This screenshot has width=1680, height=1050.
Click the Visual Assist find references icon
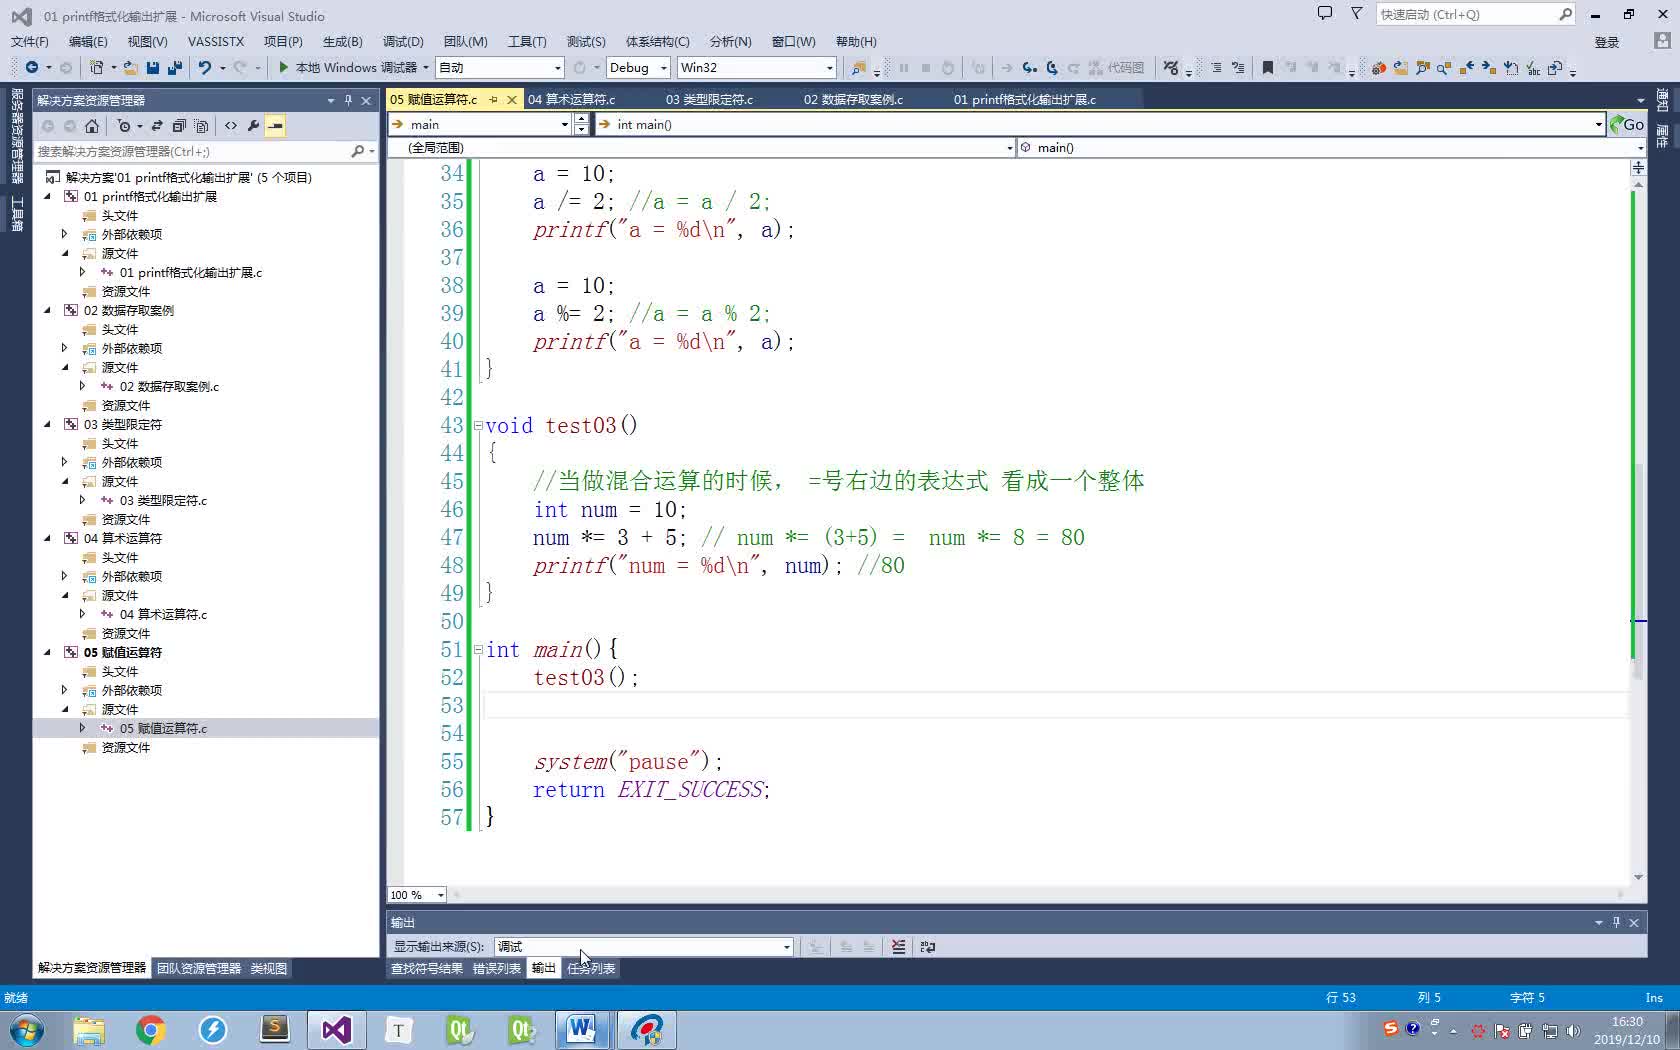[x=1423, y=68]
